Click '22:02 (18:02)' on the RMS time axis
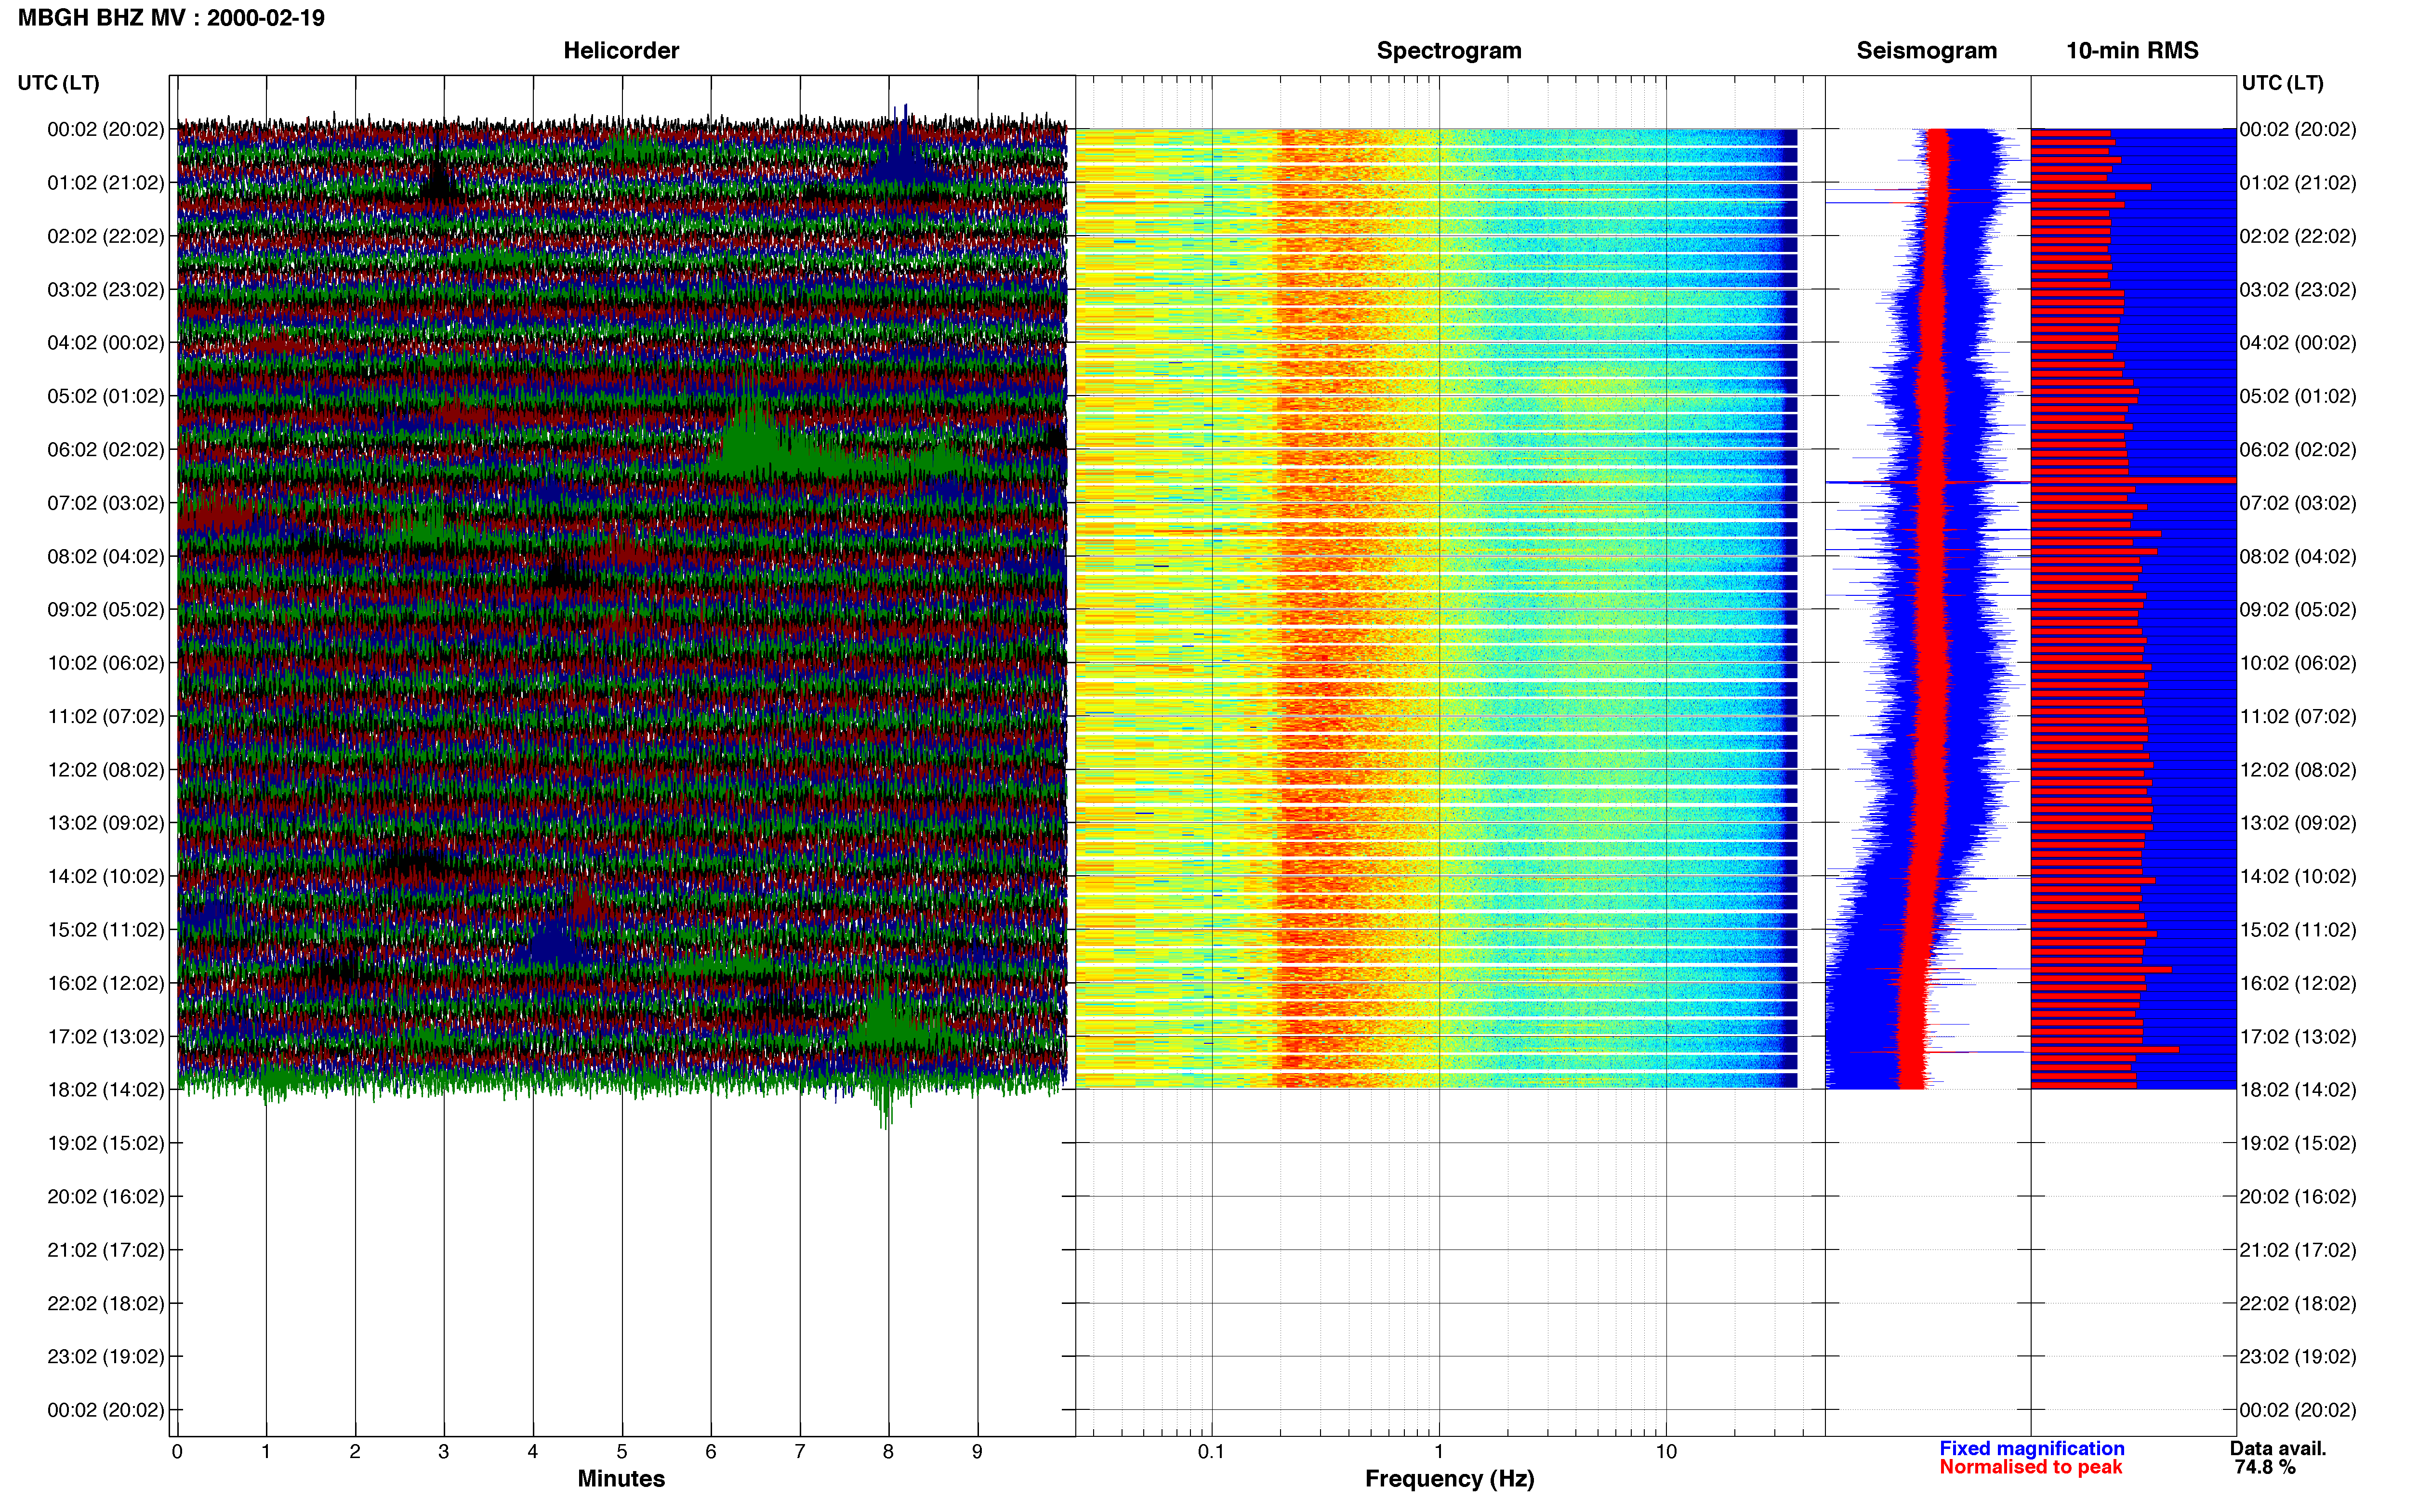2418x1512 pixels. [x=2298, y=1303]
